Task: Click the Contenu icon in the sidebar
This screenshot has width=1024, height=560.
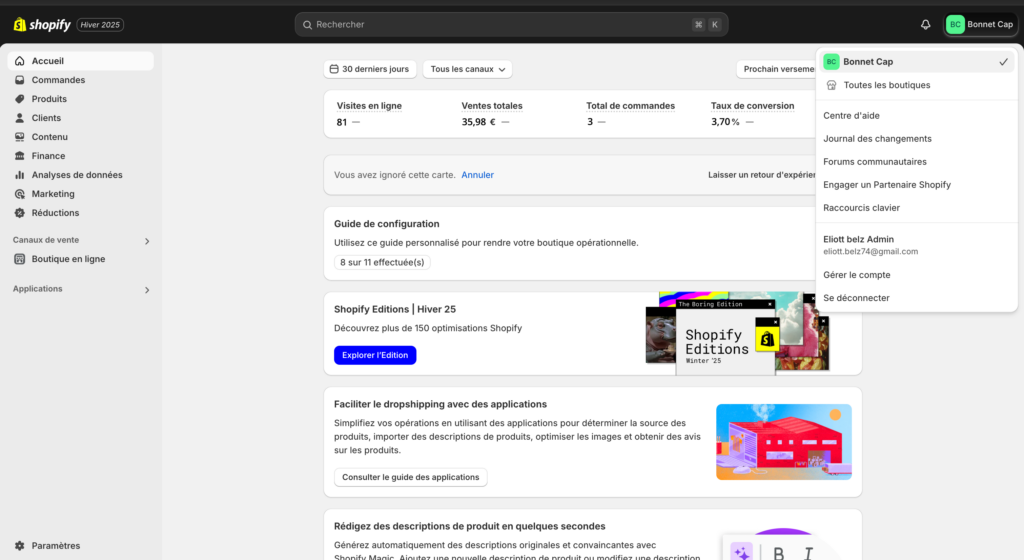Action: (x=20, y=136)
